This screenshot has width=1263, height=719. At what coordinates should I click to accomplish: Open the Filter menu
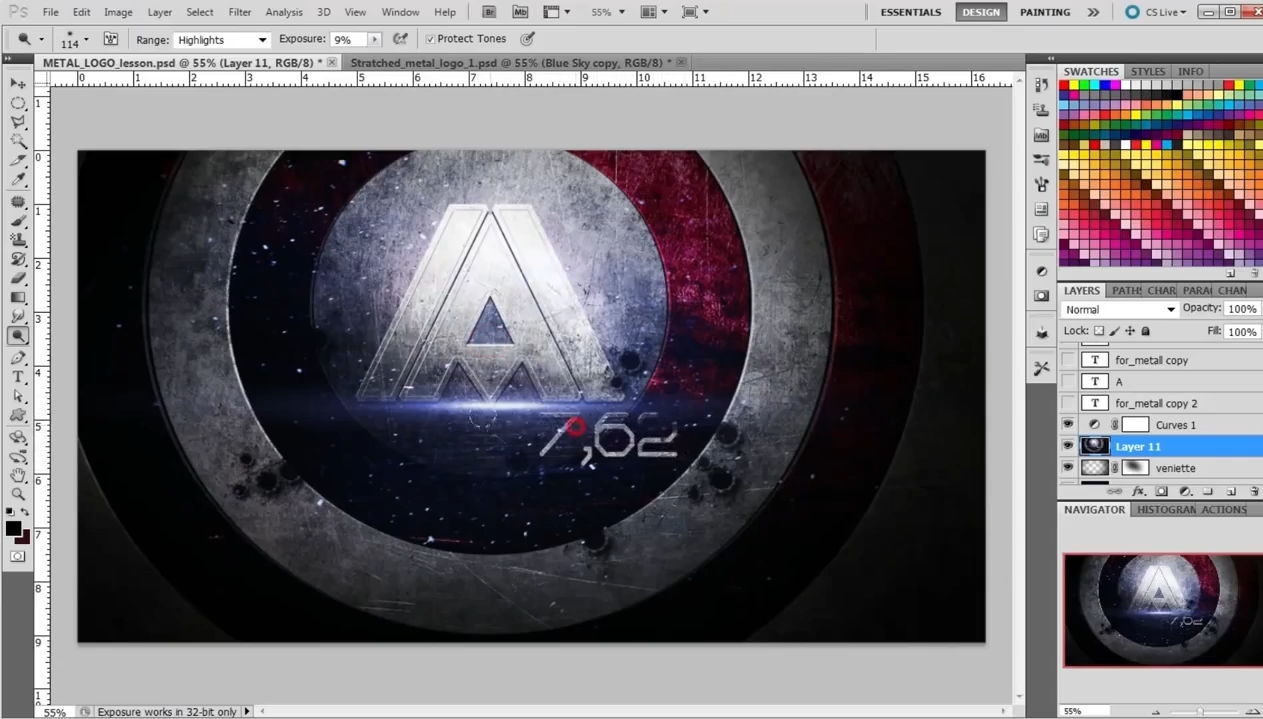pos(240,12)
